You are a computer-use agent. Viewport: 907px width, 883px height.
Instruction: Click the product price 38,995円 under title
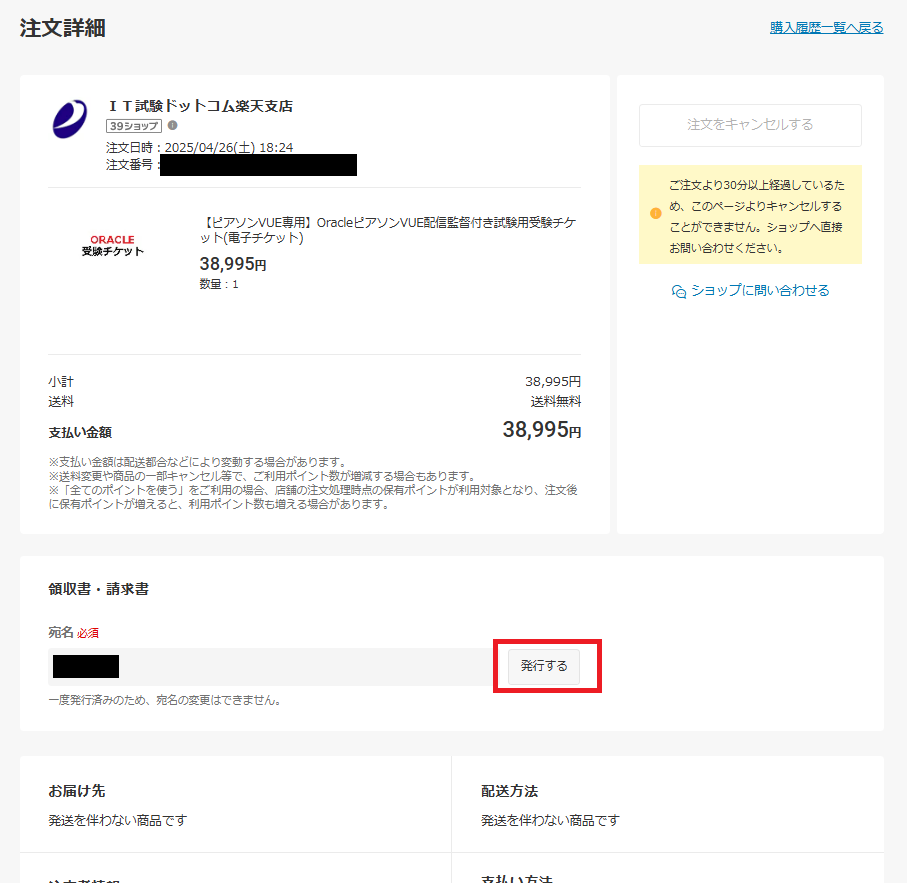tap(233, 264)
